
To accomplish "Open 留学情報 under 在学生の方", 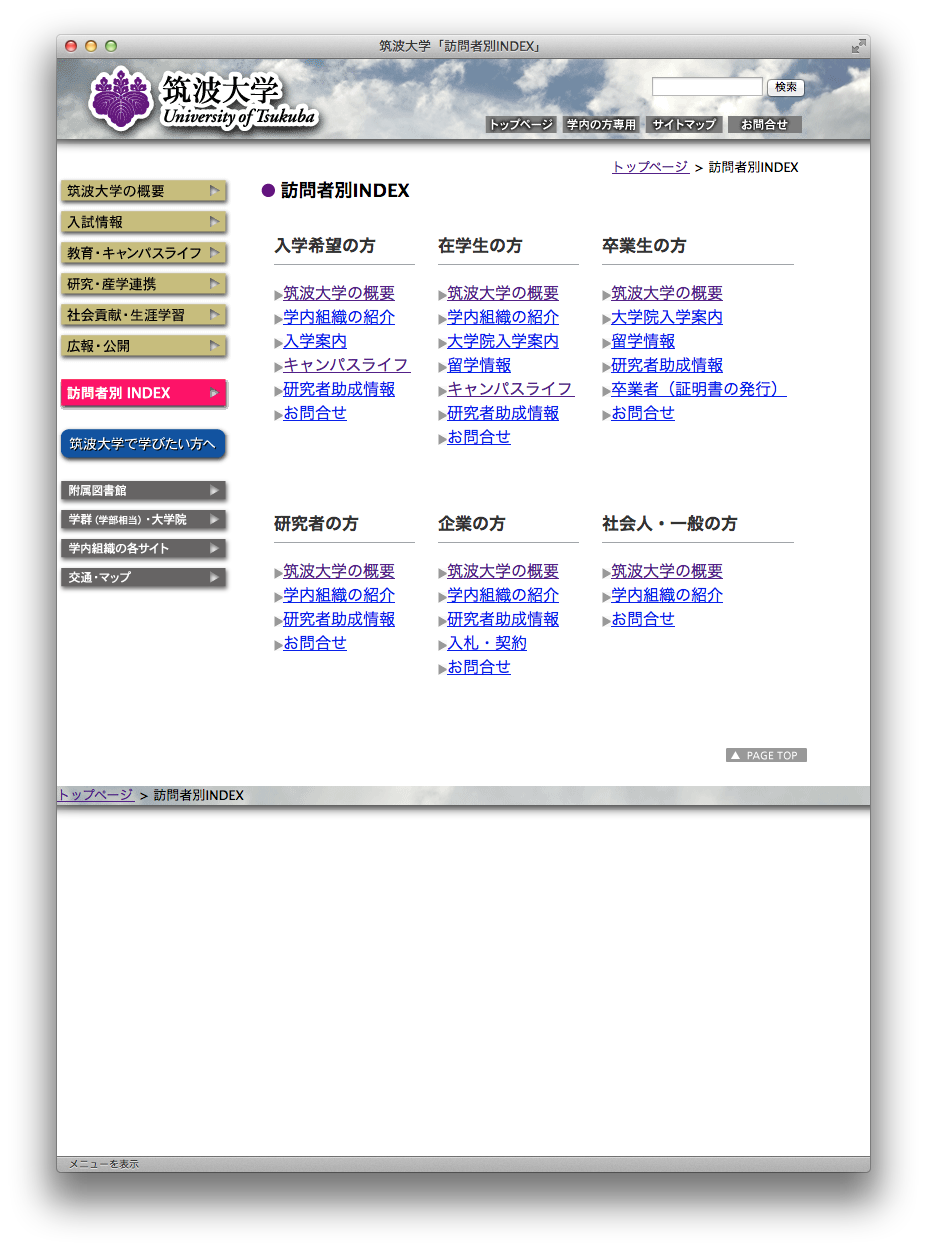I will [x=479, y=365].
